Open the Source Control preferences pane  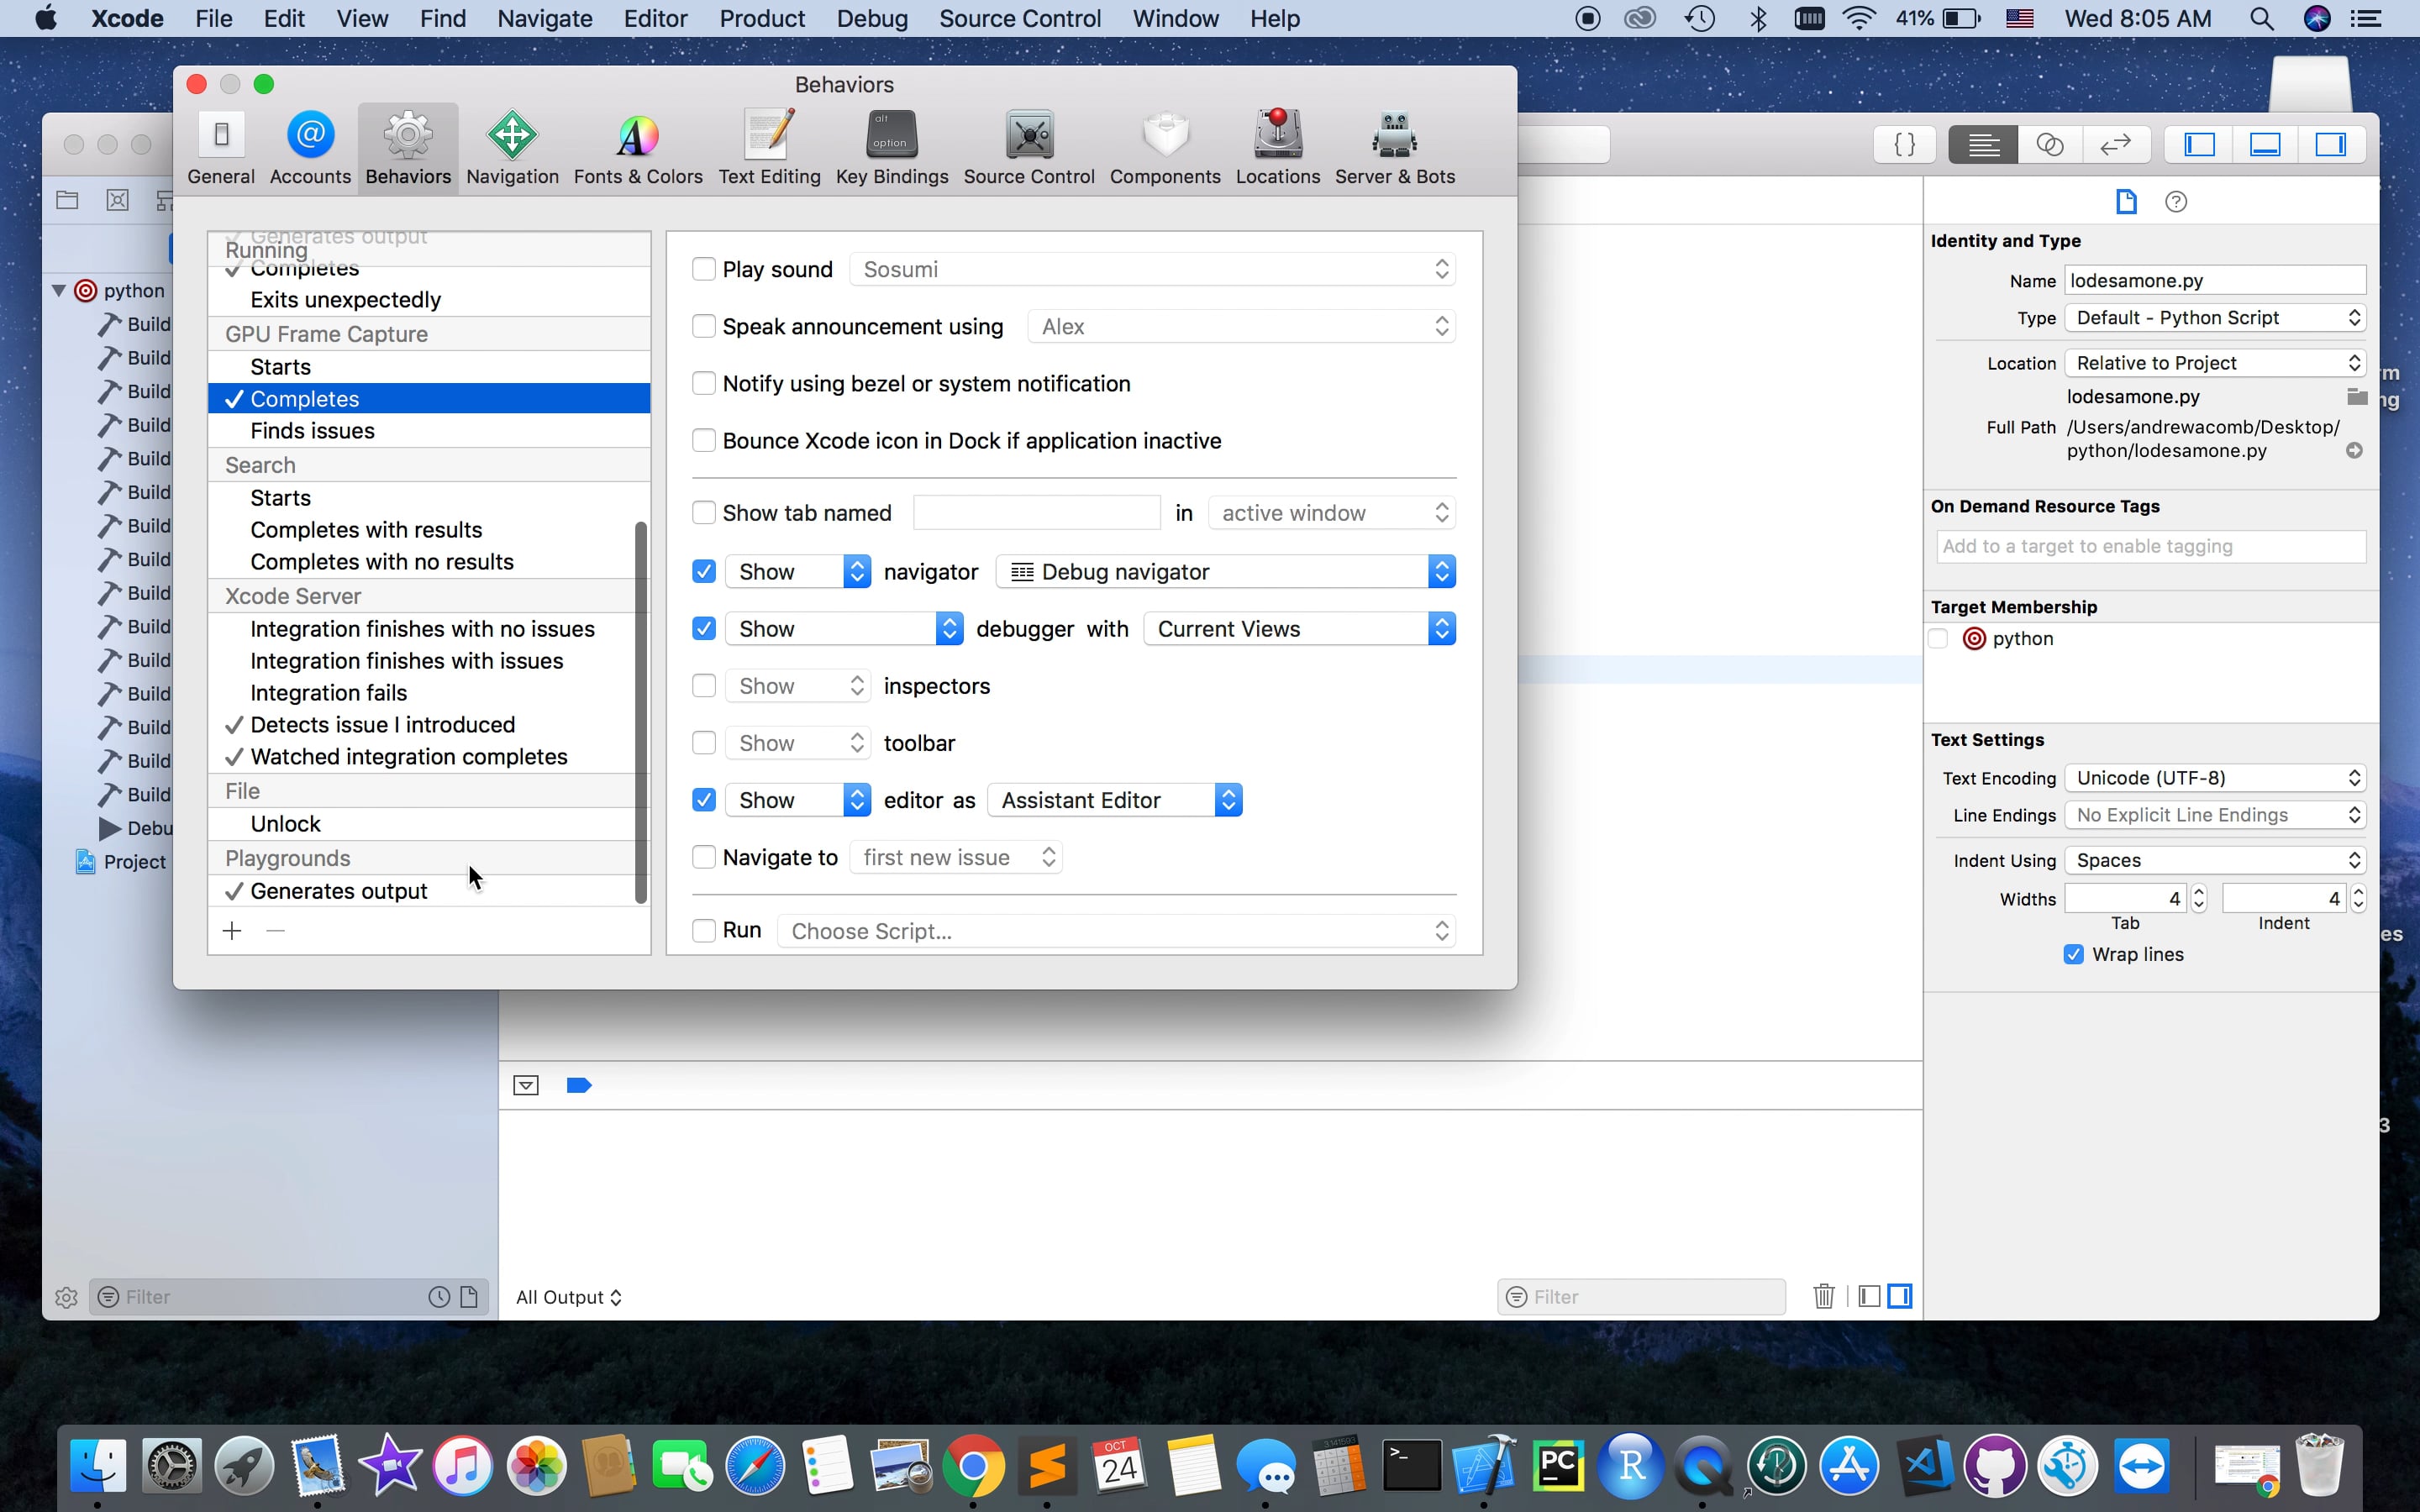[x=1028, y=148]
